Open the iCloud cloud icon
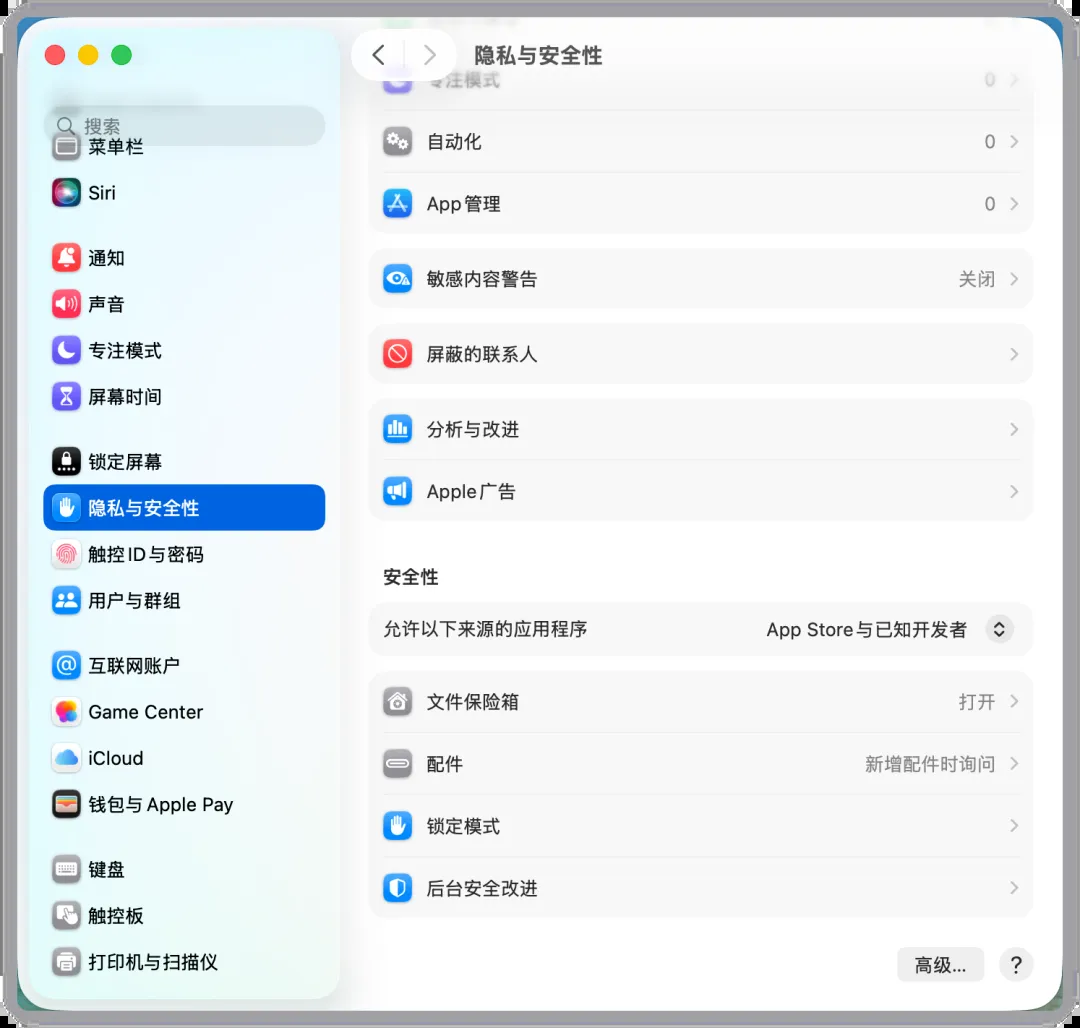Image resolution: width=1080 pixels, height=1028 pixels. pos(66,758)
